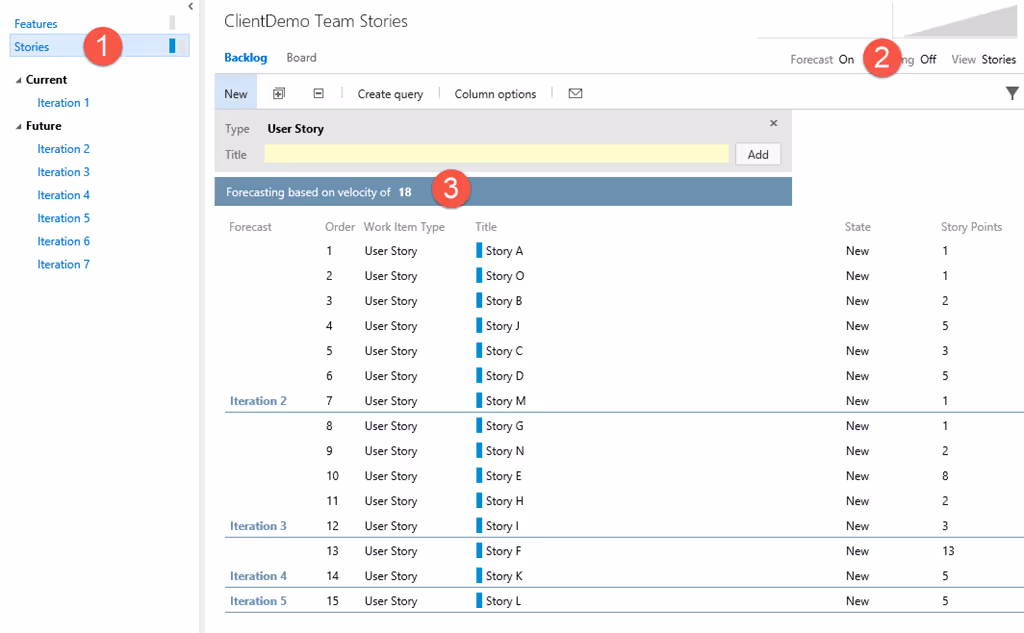Collapse the left sidebar pane chevron
Viewport: 1024px width, 633px height.
(191, 7)
